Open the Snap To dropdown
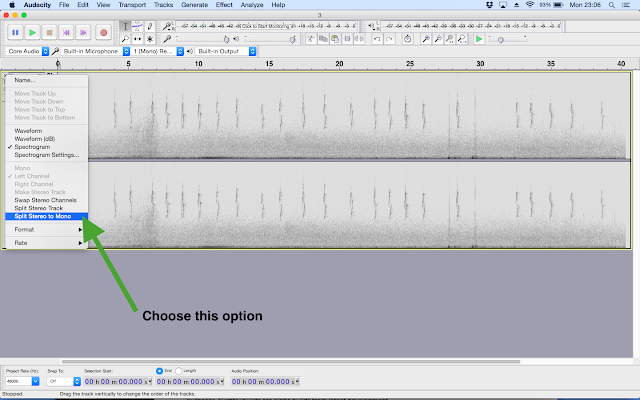The height and width of the screenshot is (400, 640). point(77,381)
